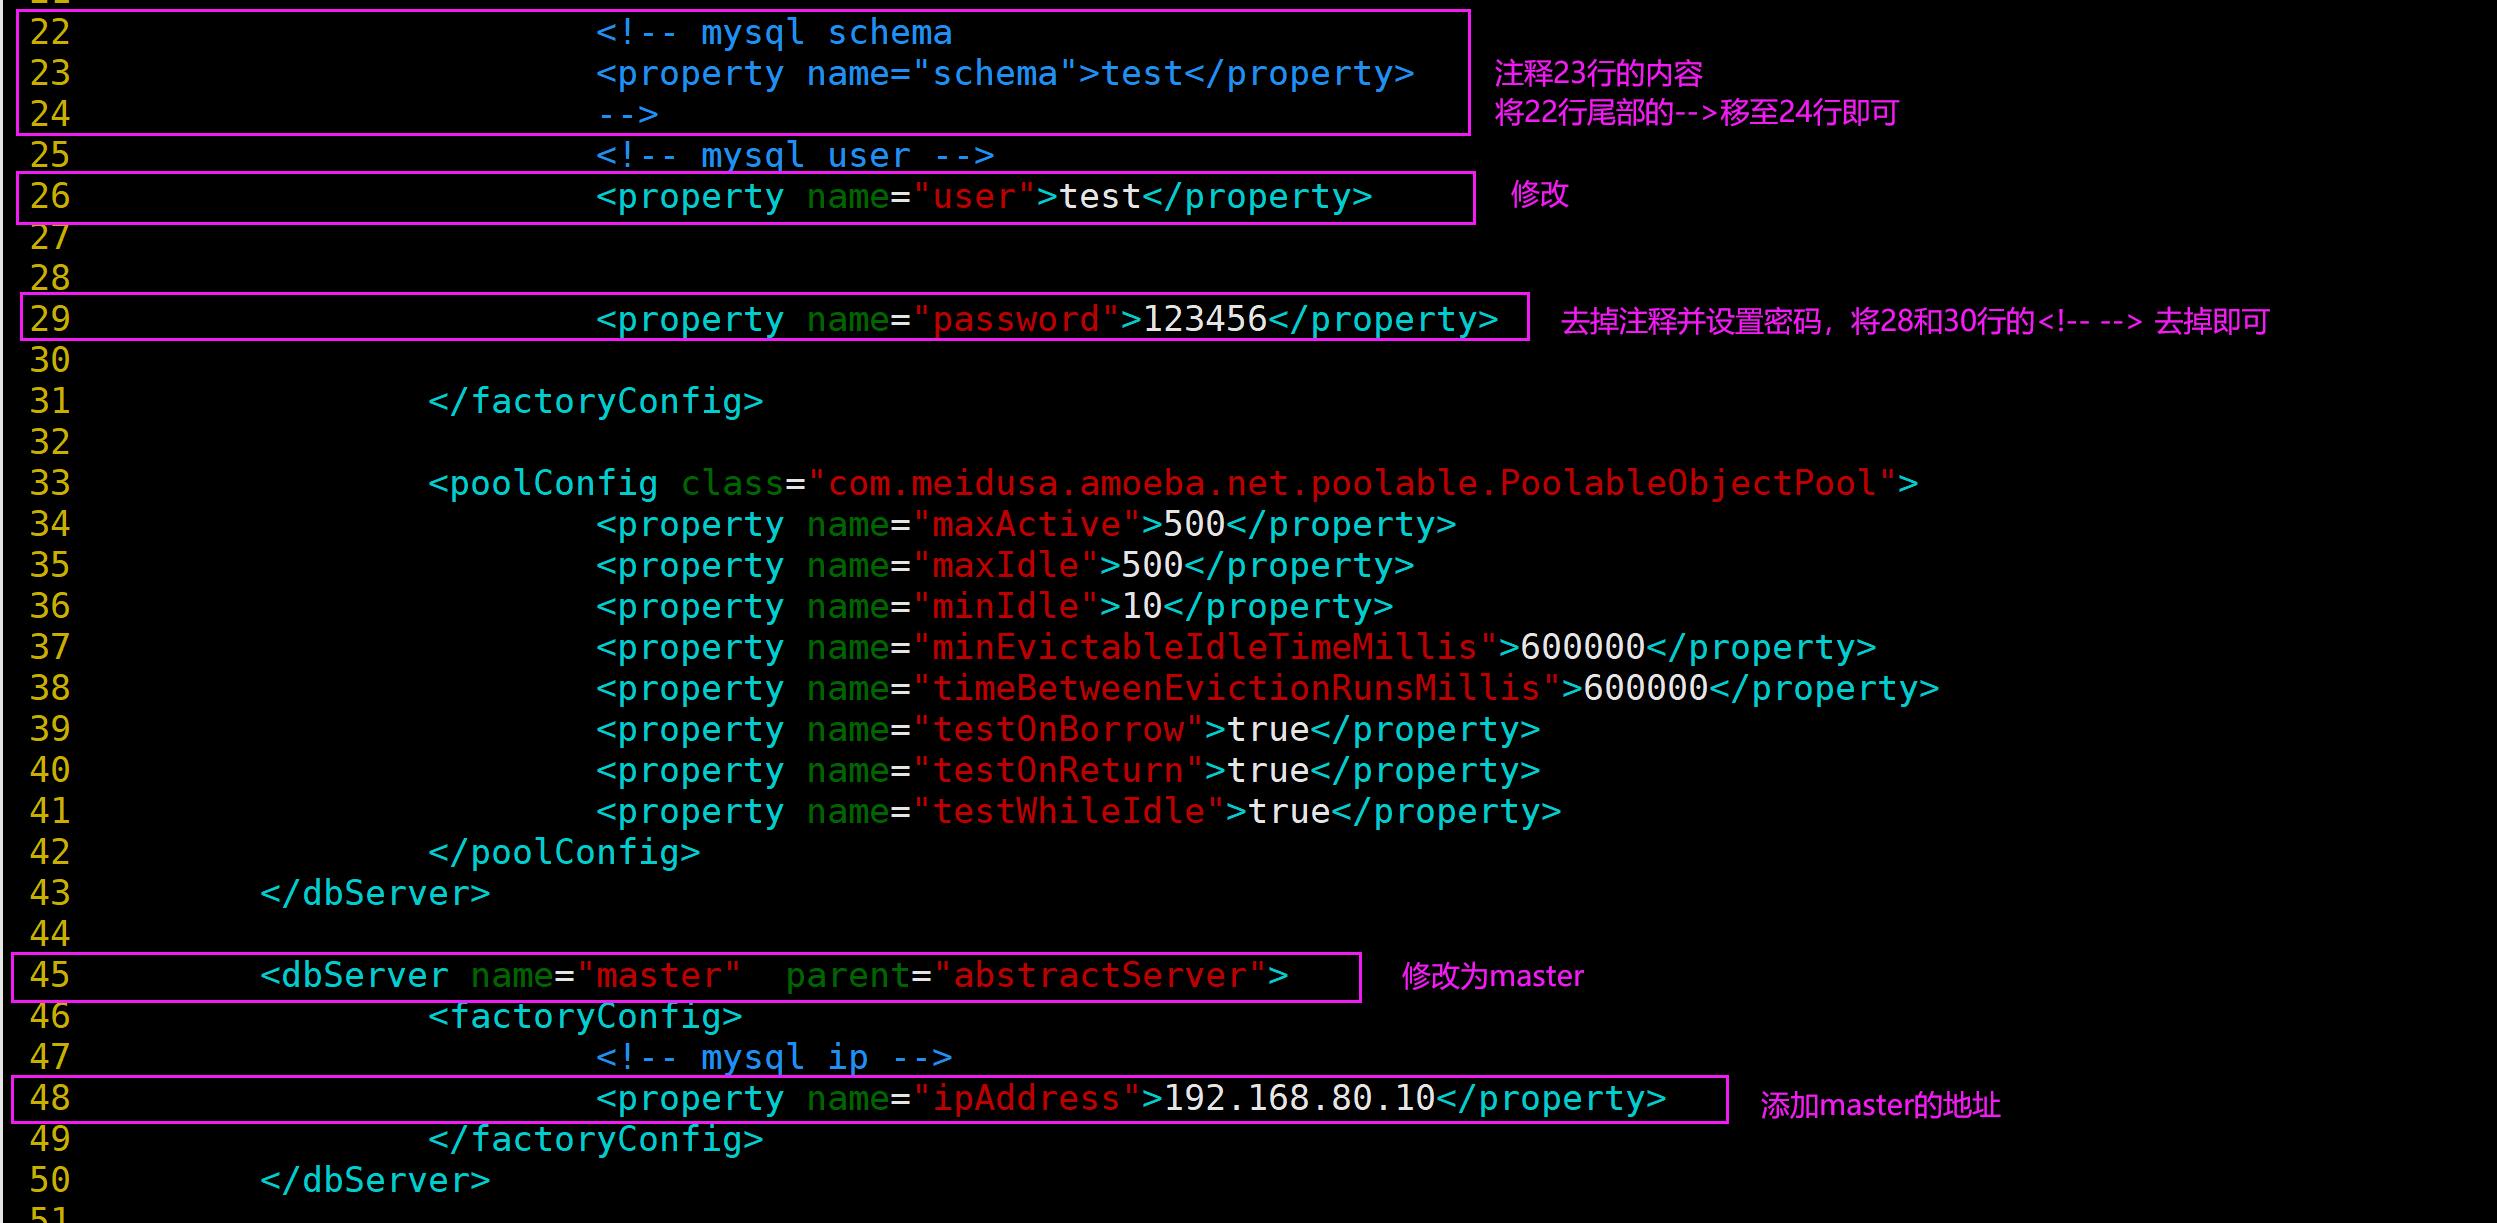The image size is (2497, 1223).
Task: Click the "</factoryConfig>" tag on line 49
Action: (x=596, y=1140)
